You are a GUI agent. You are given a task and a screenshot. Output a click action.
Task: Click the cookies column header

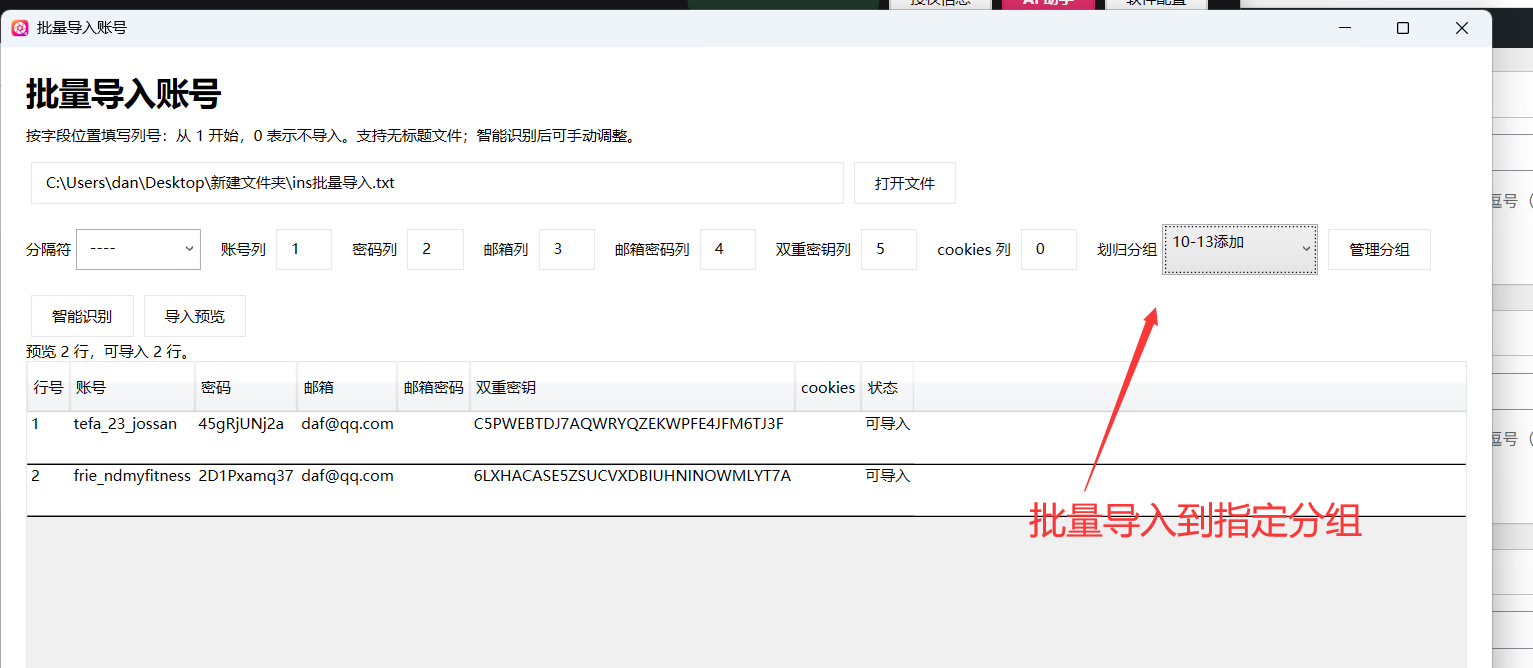pyautogui.click(x=828, y=387)
